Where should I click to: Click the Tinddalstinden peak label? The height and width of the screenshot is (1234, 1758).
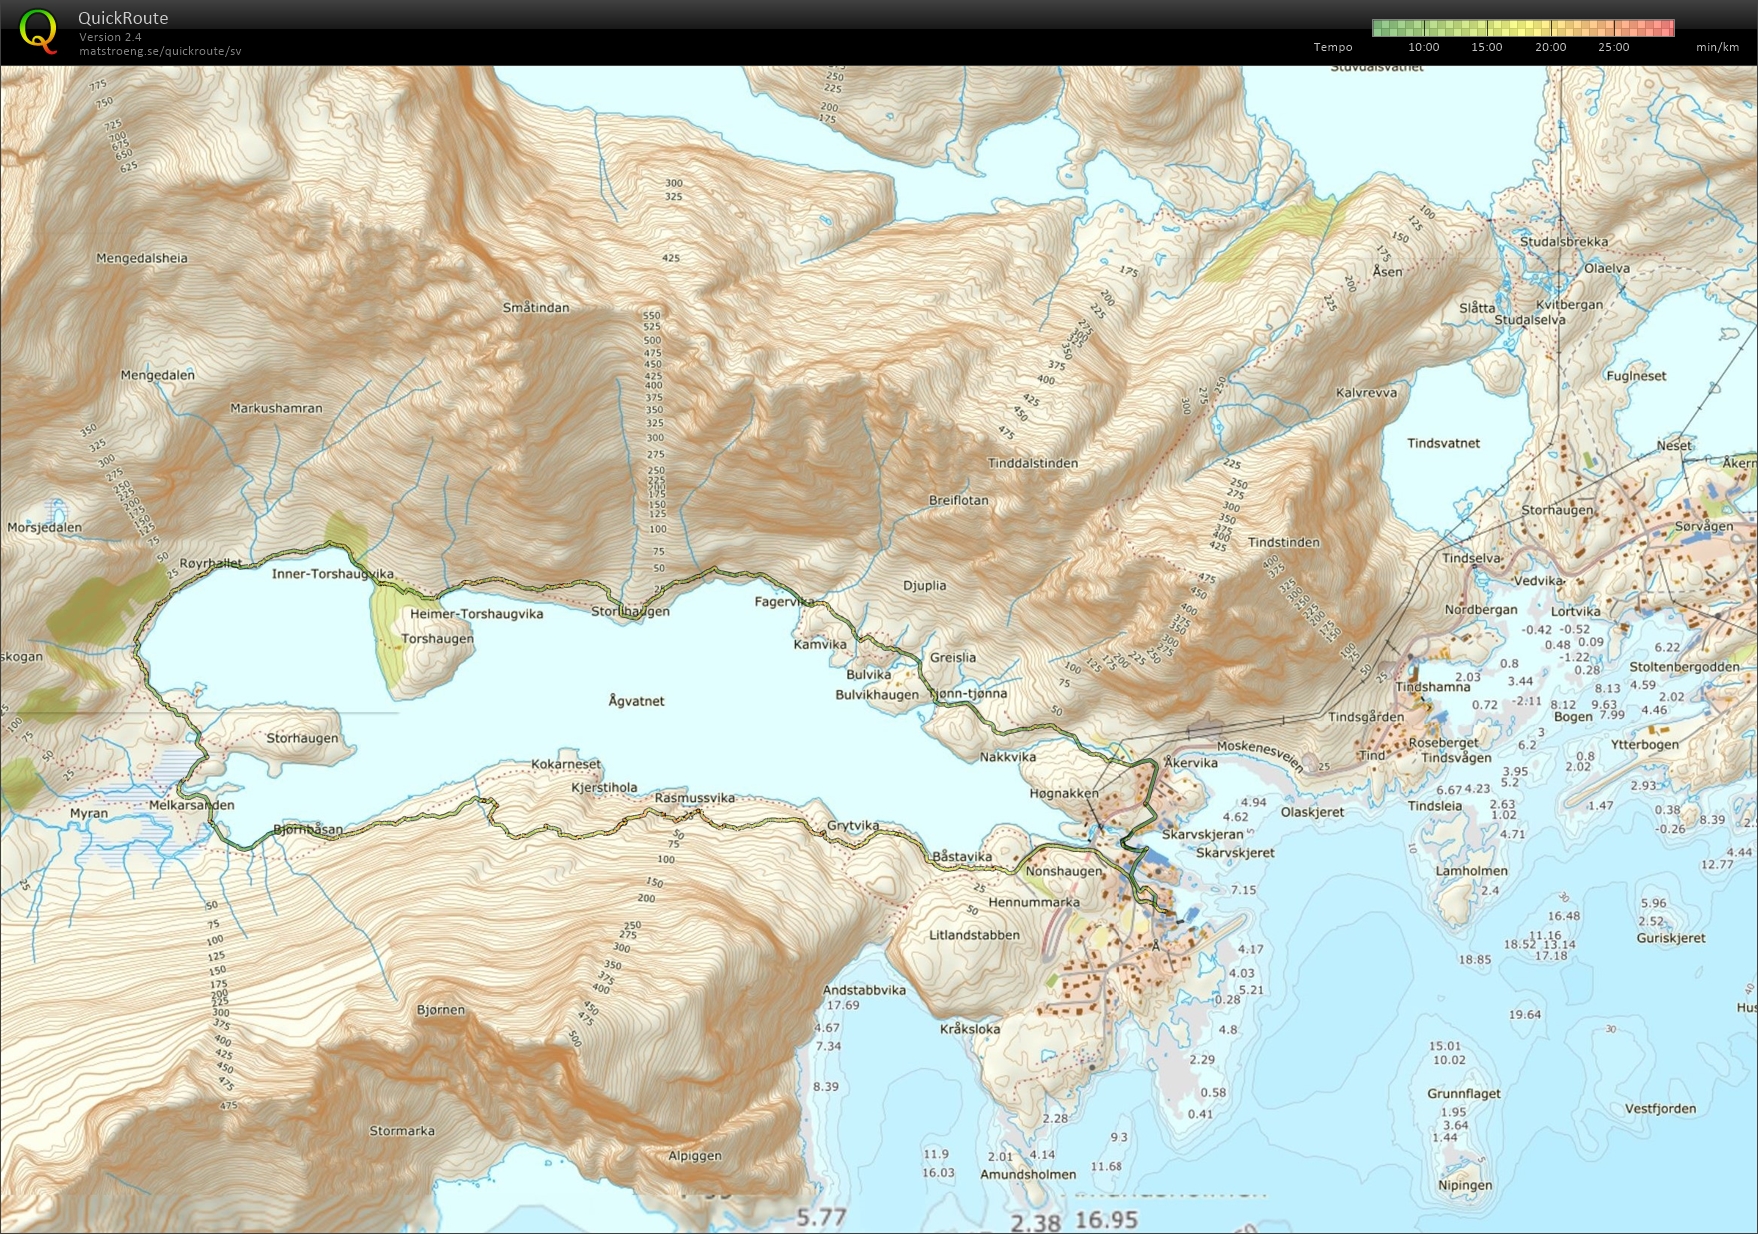tap(1033, 463)
